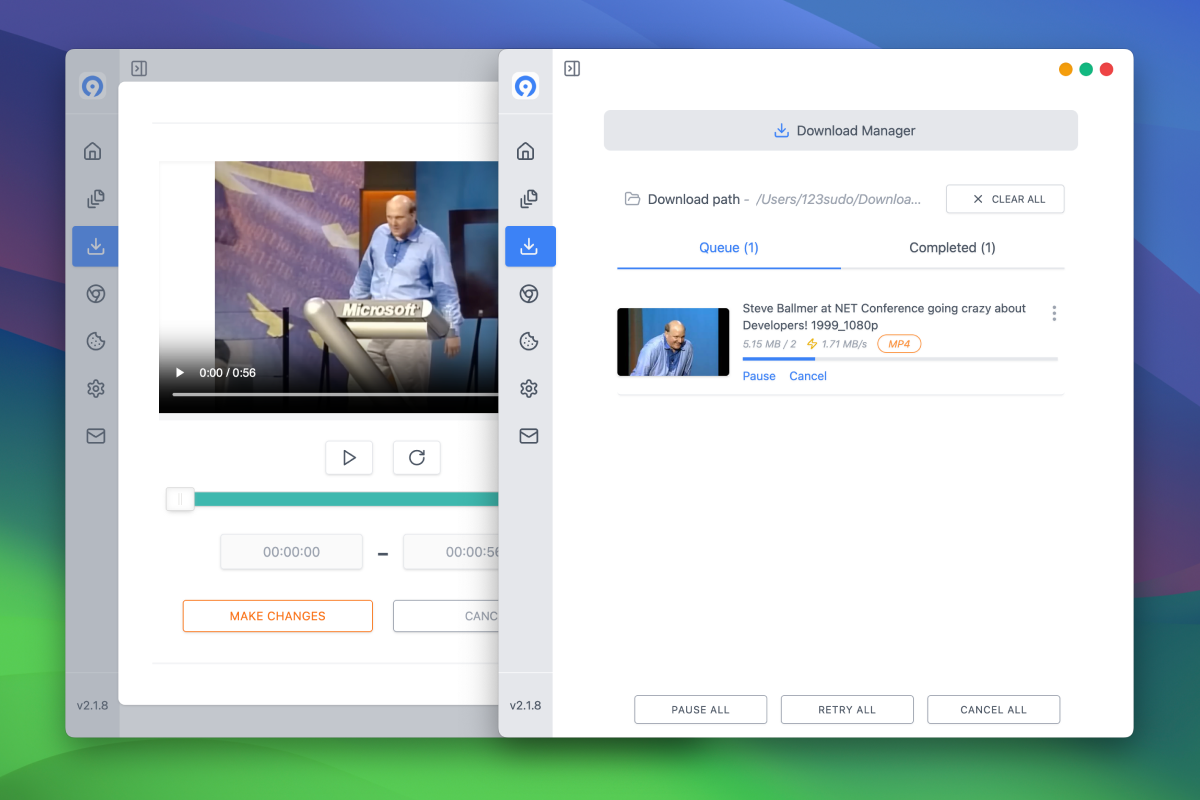Switch to the Completed tab
The height and width of the screenshot is (800, 1200).
click(951, 247)
